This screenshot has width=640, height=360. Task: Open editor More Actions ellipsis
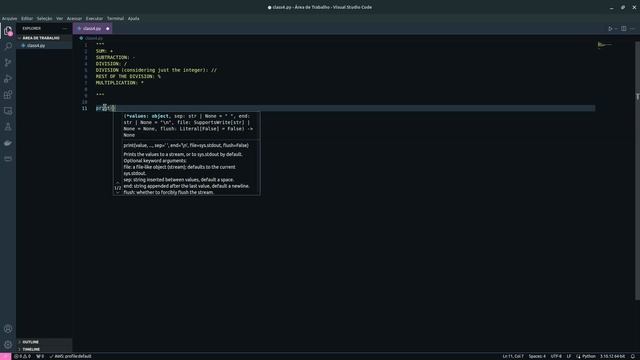click(632, 29)
